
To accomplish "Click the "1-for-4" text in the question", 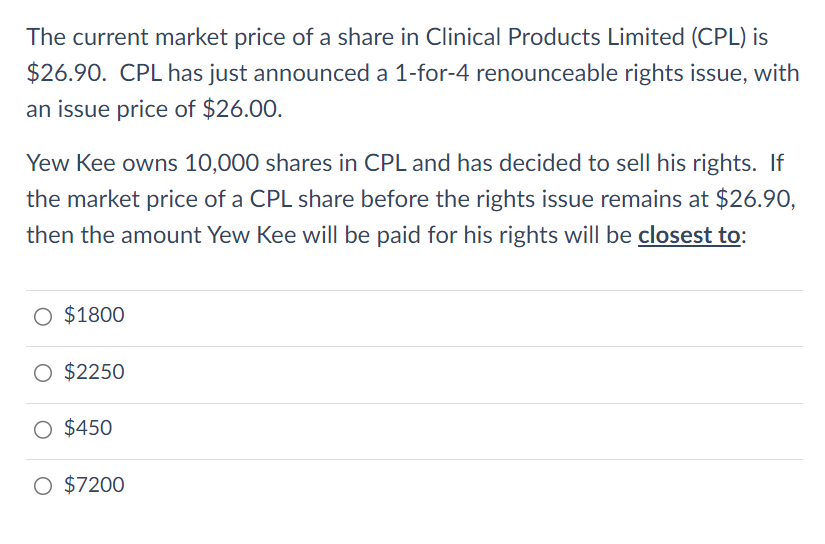I will tap(431, 73).
